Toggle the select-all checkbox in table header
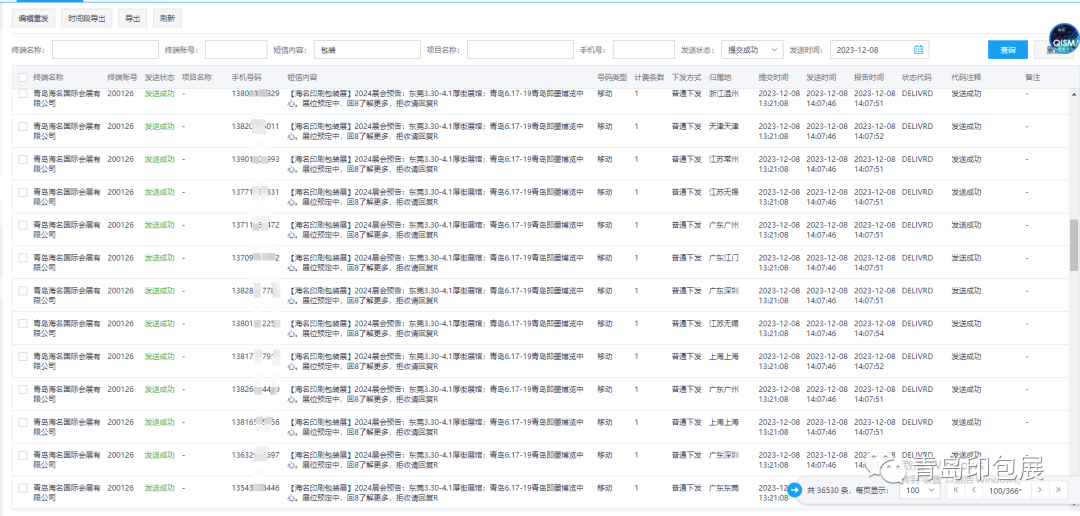This screenshot has height=516, width=1080. coord(22,77)
